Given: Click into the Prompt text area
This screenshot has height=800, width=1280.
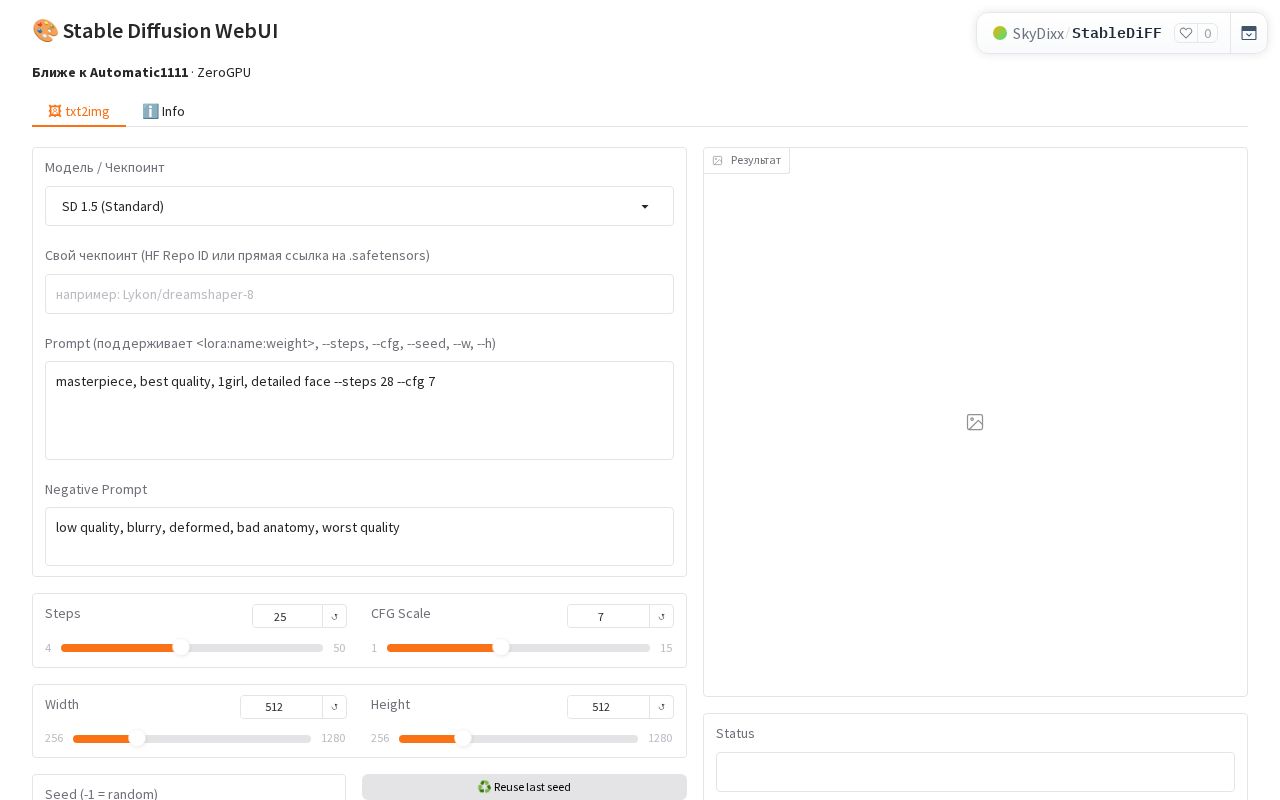Looking at the screenshot, I should pyautogui.click(x=359, y=410).
